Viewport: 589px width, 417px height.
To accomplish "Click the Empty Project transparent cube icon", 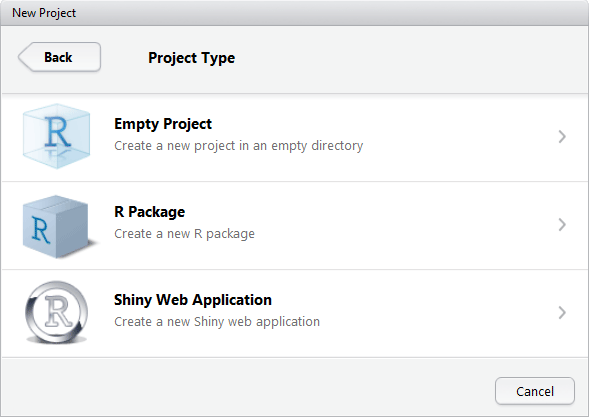I will click(x=56, y=136).
